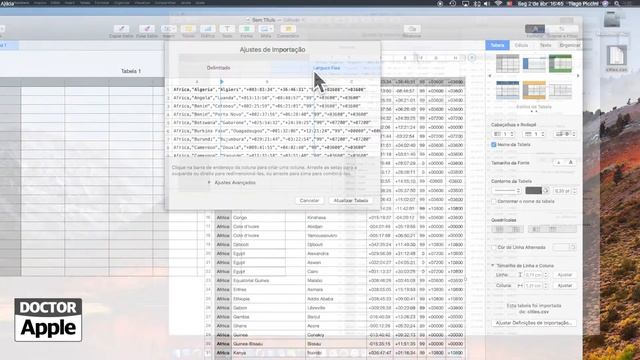
Task: Toggle header column gridlines in Quadrículas
Action: tap(536, 229)
